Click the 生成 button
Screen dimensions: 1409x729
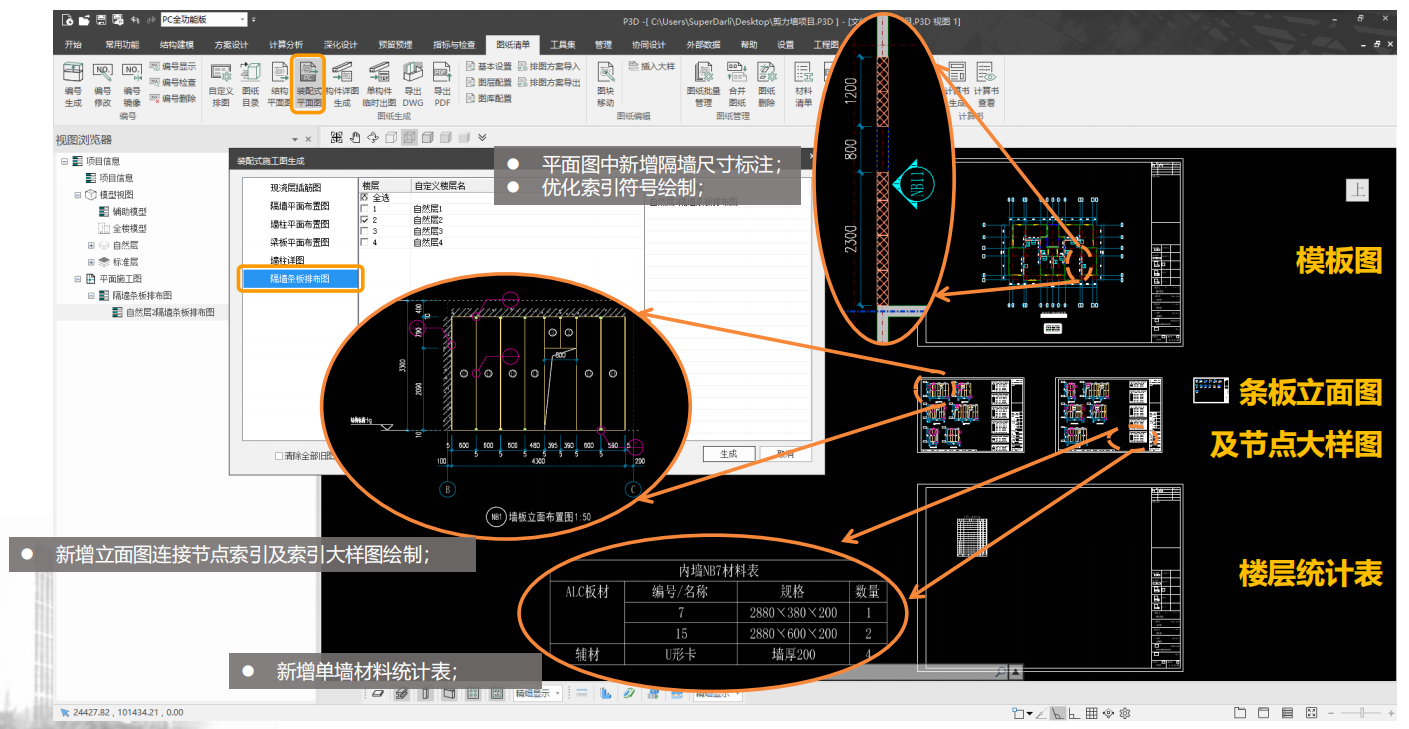[x=728, y=454]
